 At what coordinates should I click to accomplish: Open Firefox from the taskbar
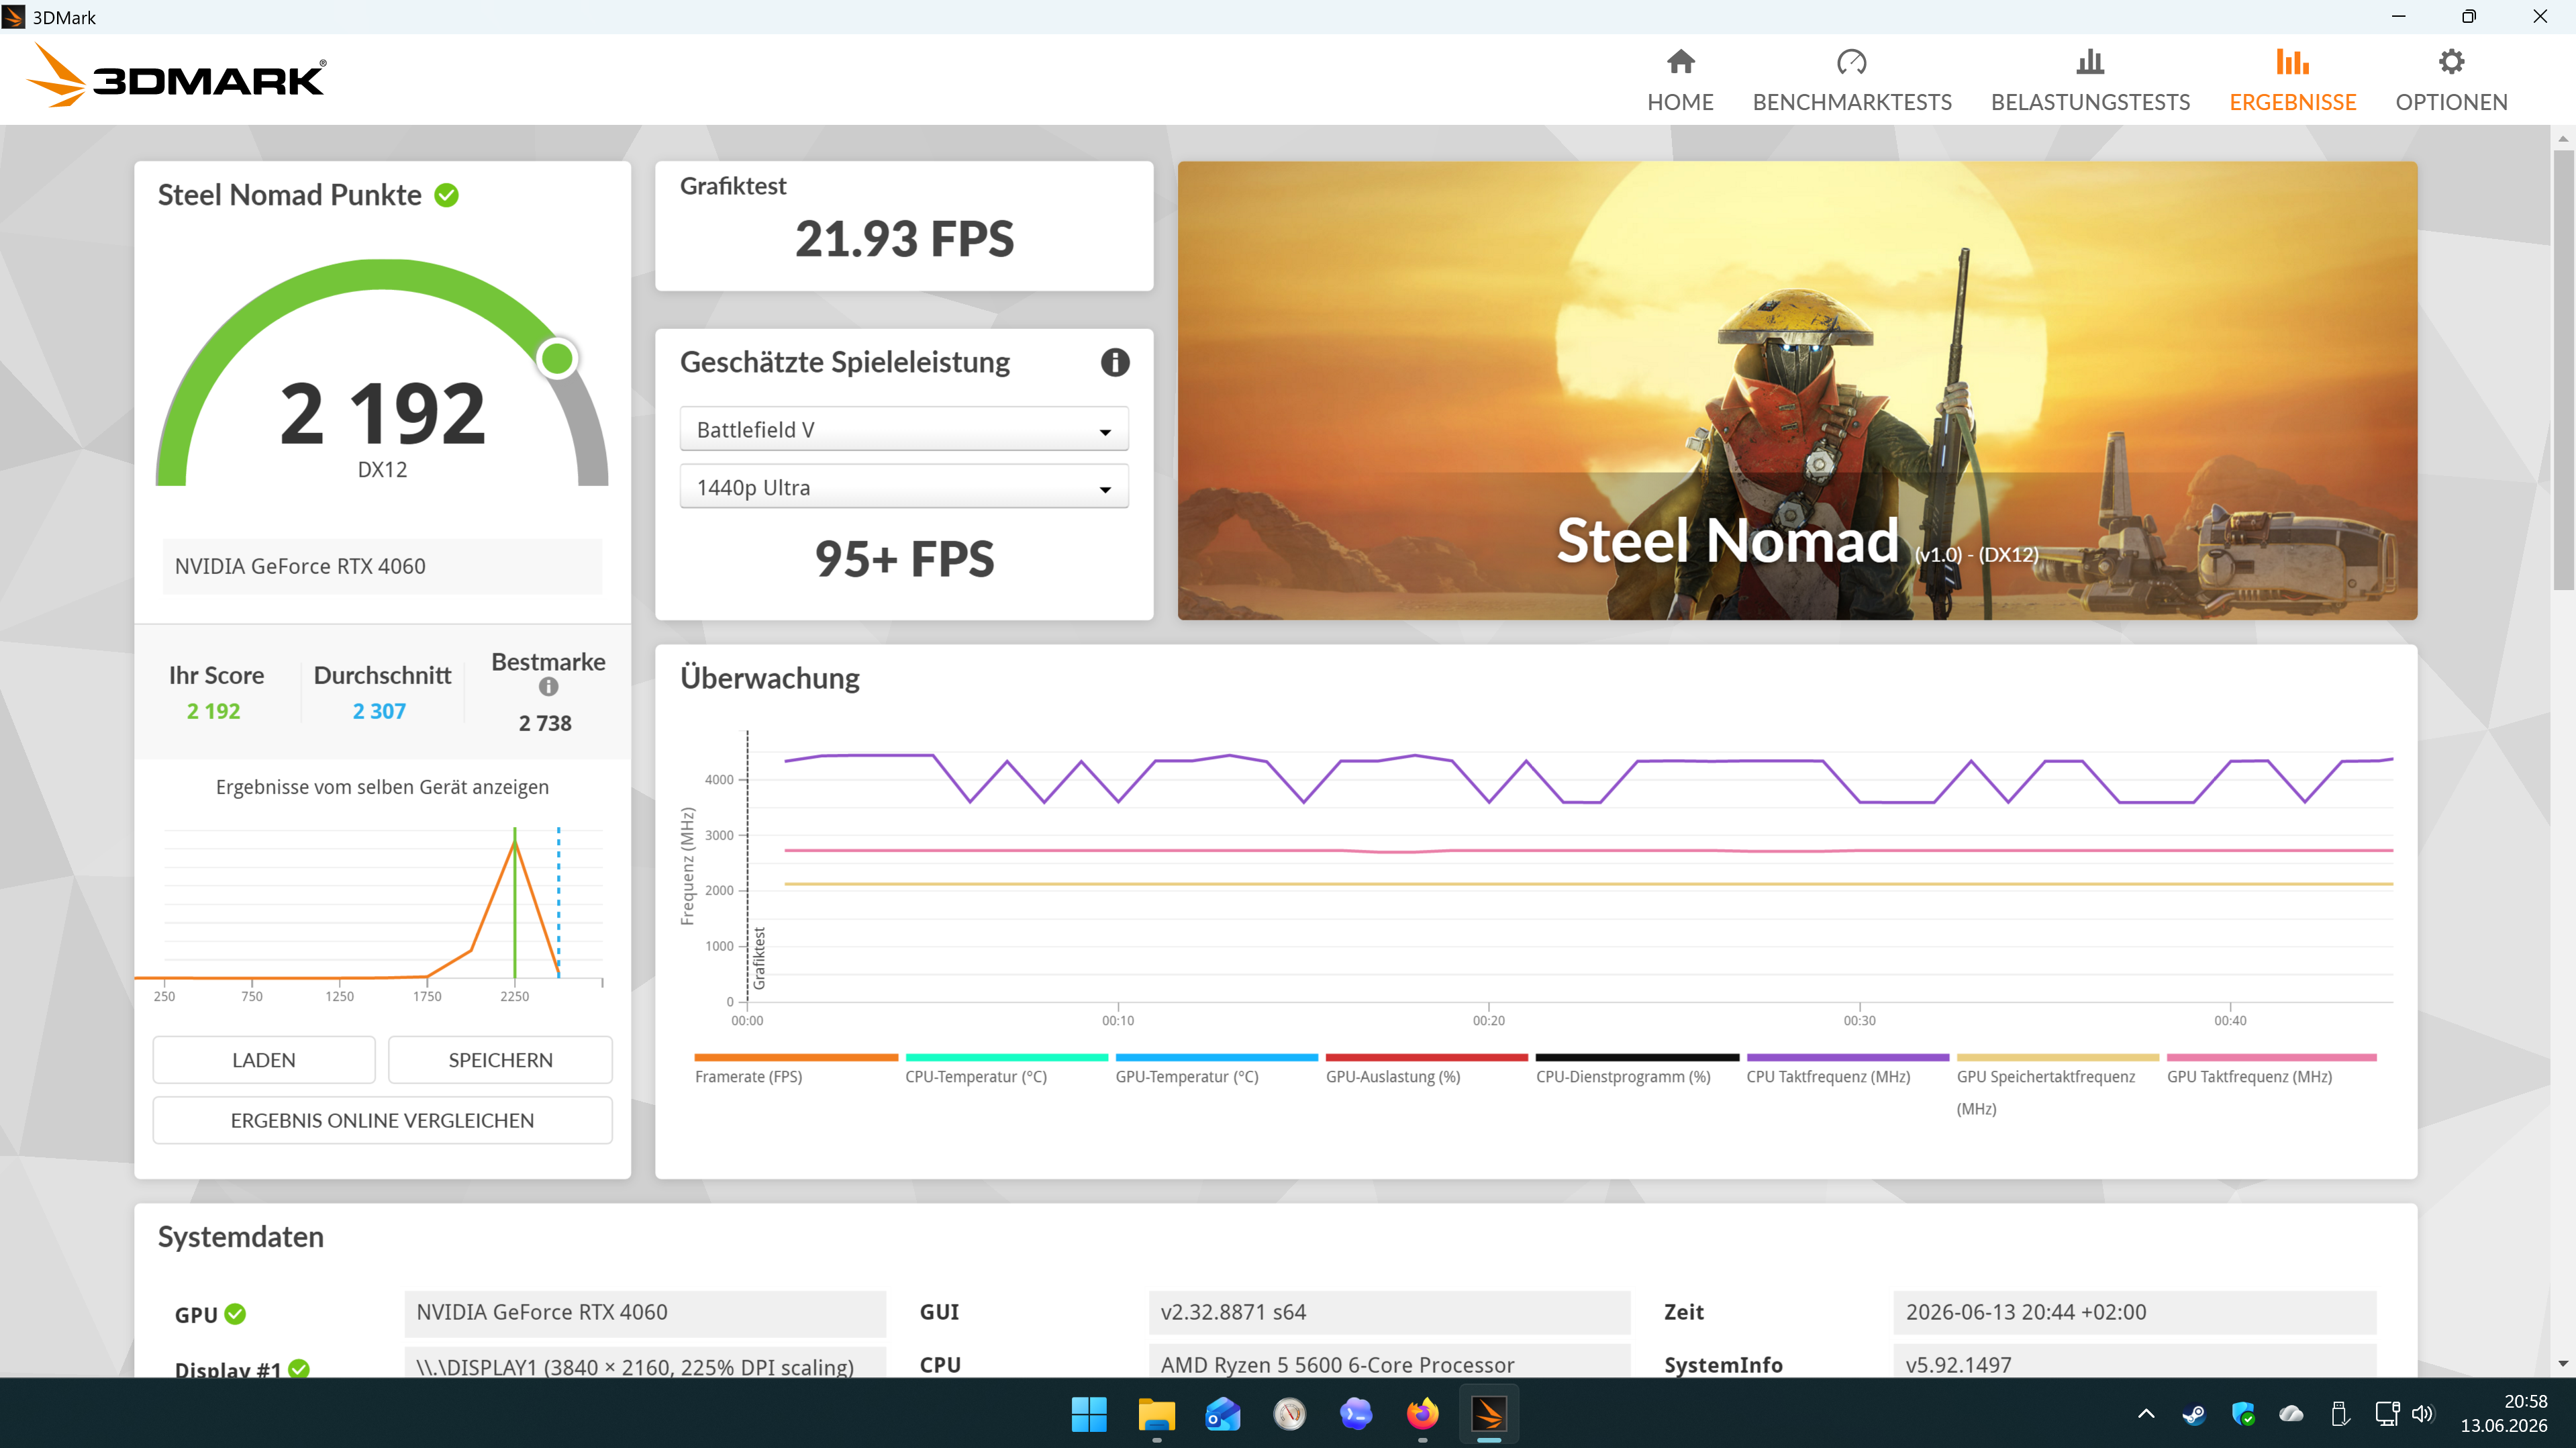1422,1413
